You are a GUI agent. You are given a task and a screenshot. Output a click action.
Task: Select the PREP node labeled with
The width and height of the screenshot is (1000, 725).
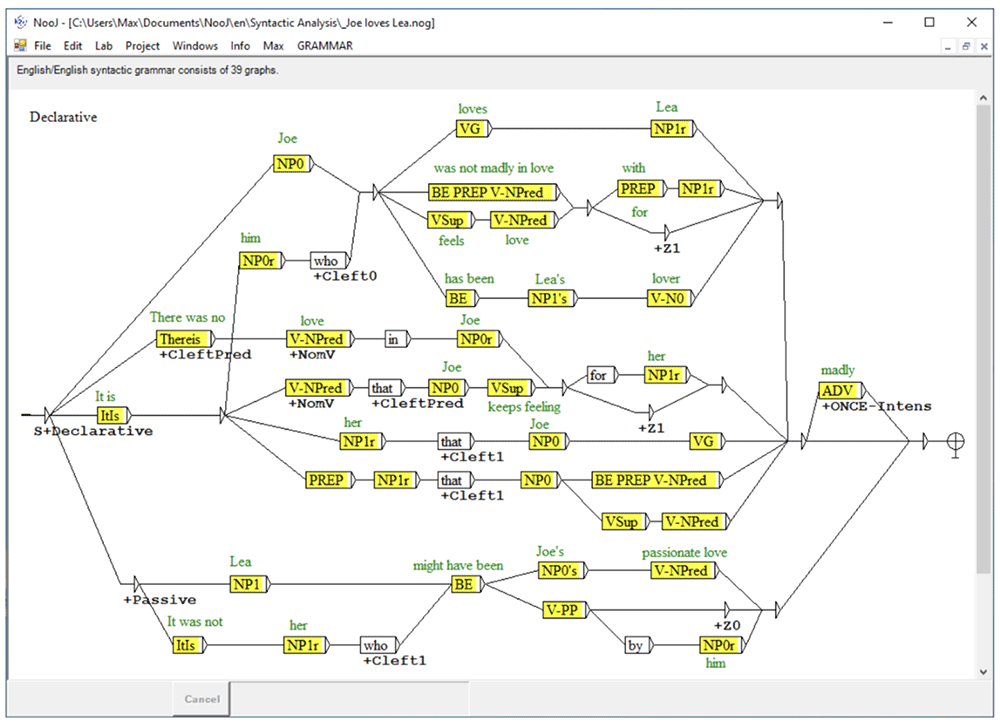pyautogui.click(x=640, y=189)
